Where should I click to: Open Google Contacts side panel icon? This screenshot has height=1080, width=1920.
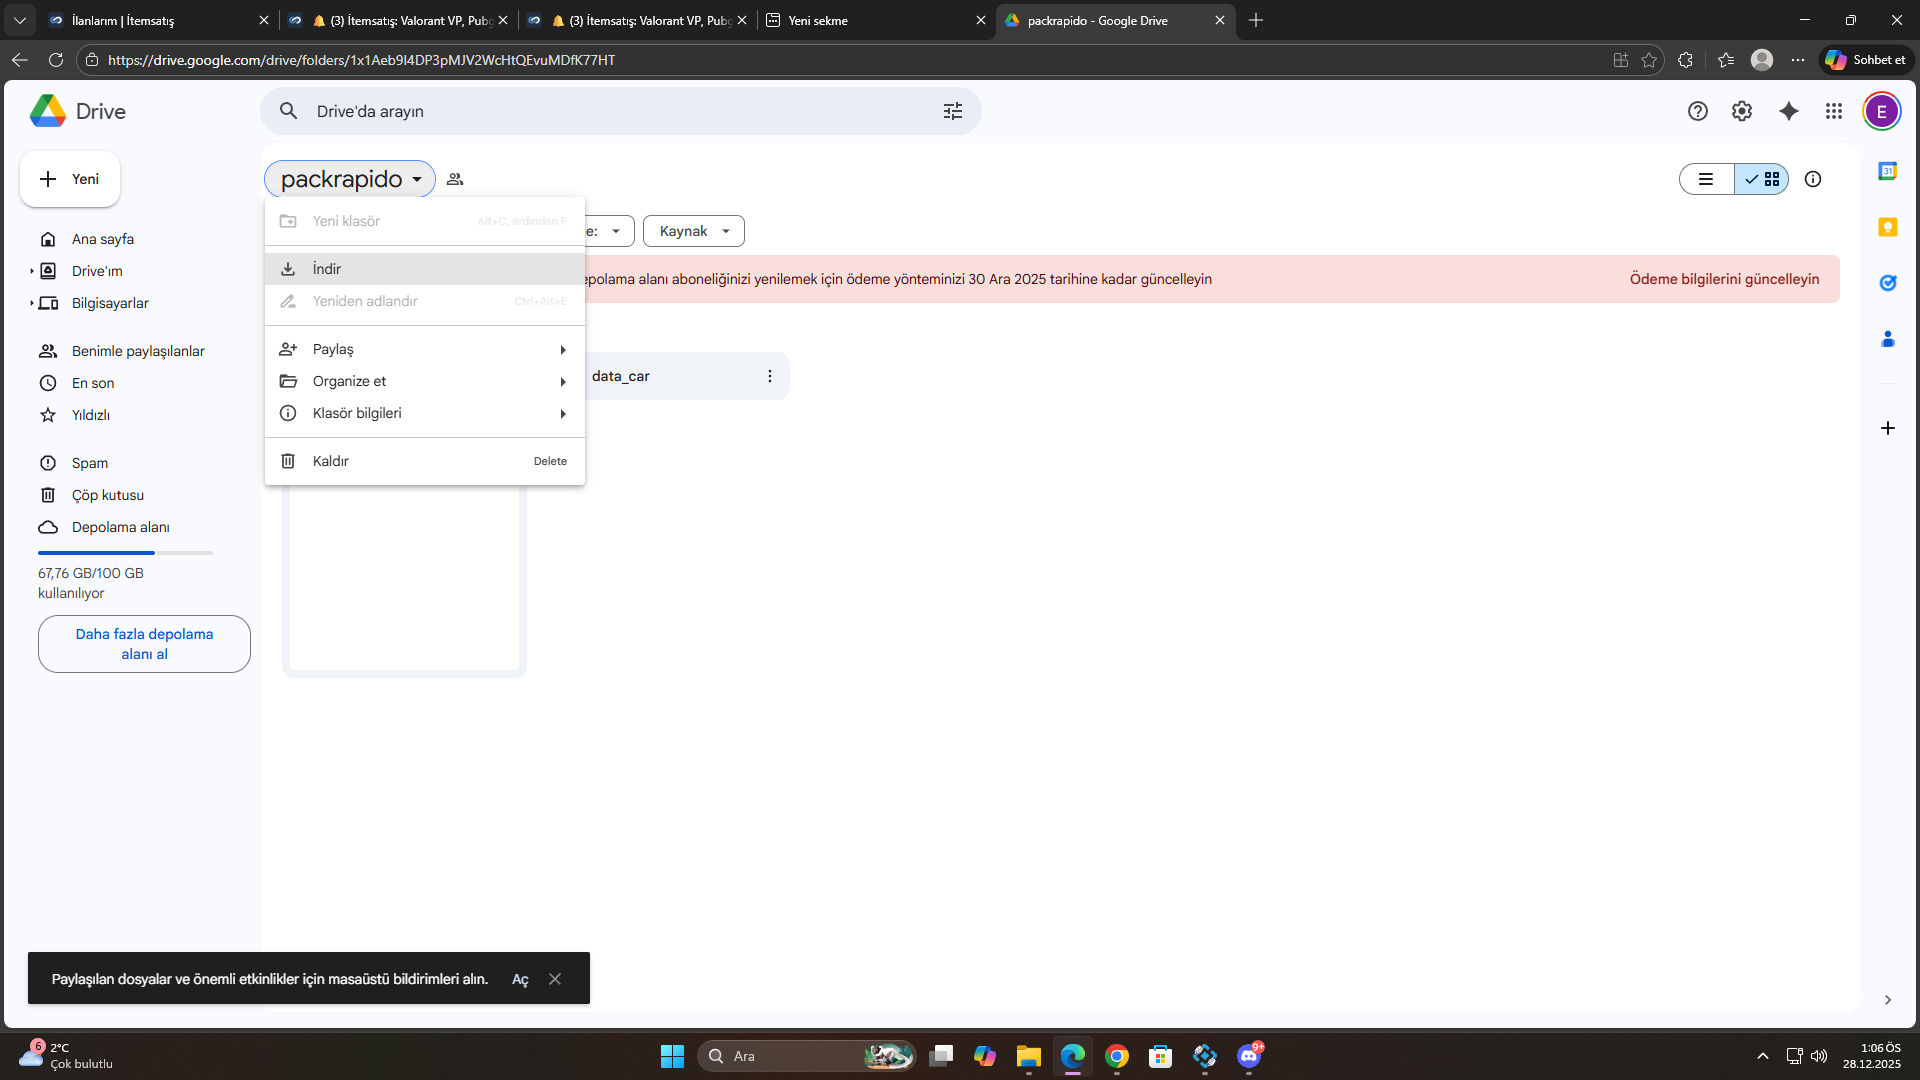tap(1888, 339)
